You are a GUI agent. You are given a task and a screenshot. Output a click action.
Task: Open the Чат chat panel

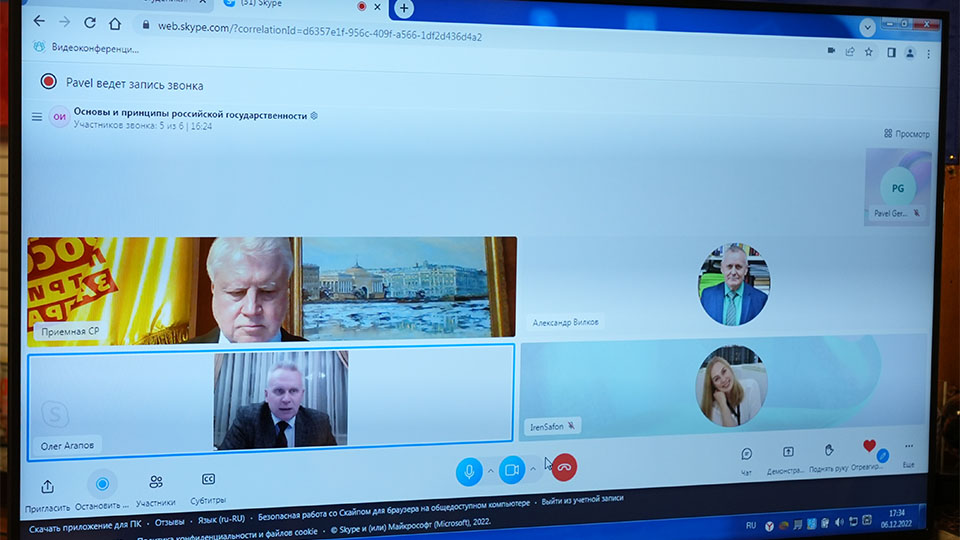746,454
